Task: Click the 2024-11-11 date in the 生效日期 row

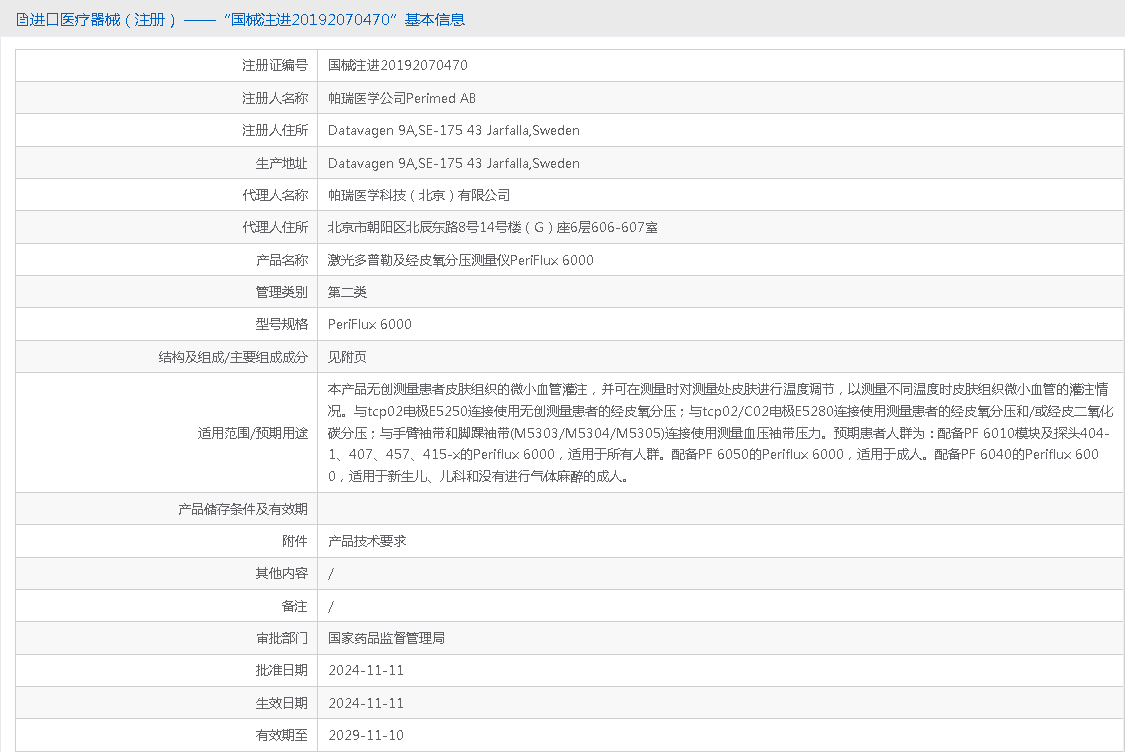Action: pyautogui.click(x=365, y=703)
